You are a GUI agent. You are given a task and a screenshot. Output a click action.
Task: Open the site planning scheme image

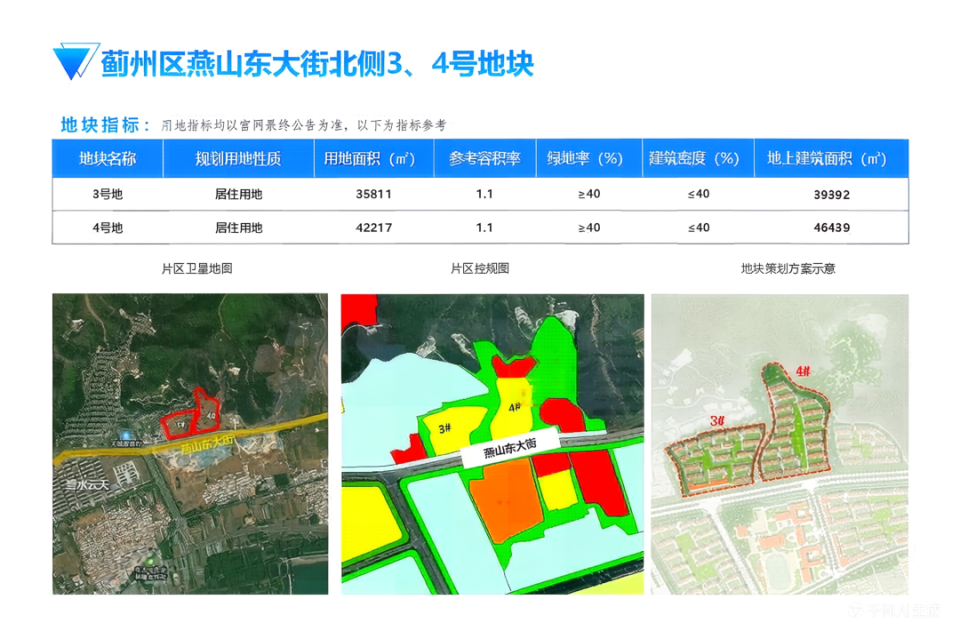click(779, 444)
